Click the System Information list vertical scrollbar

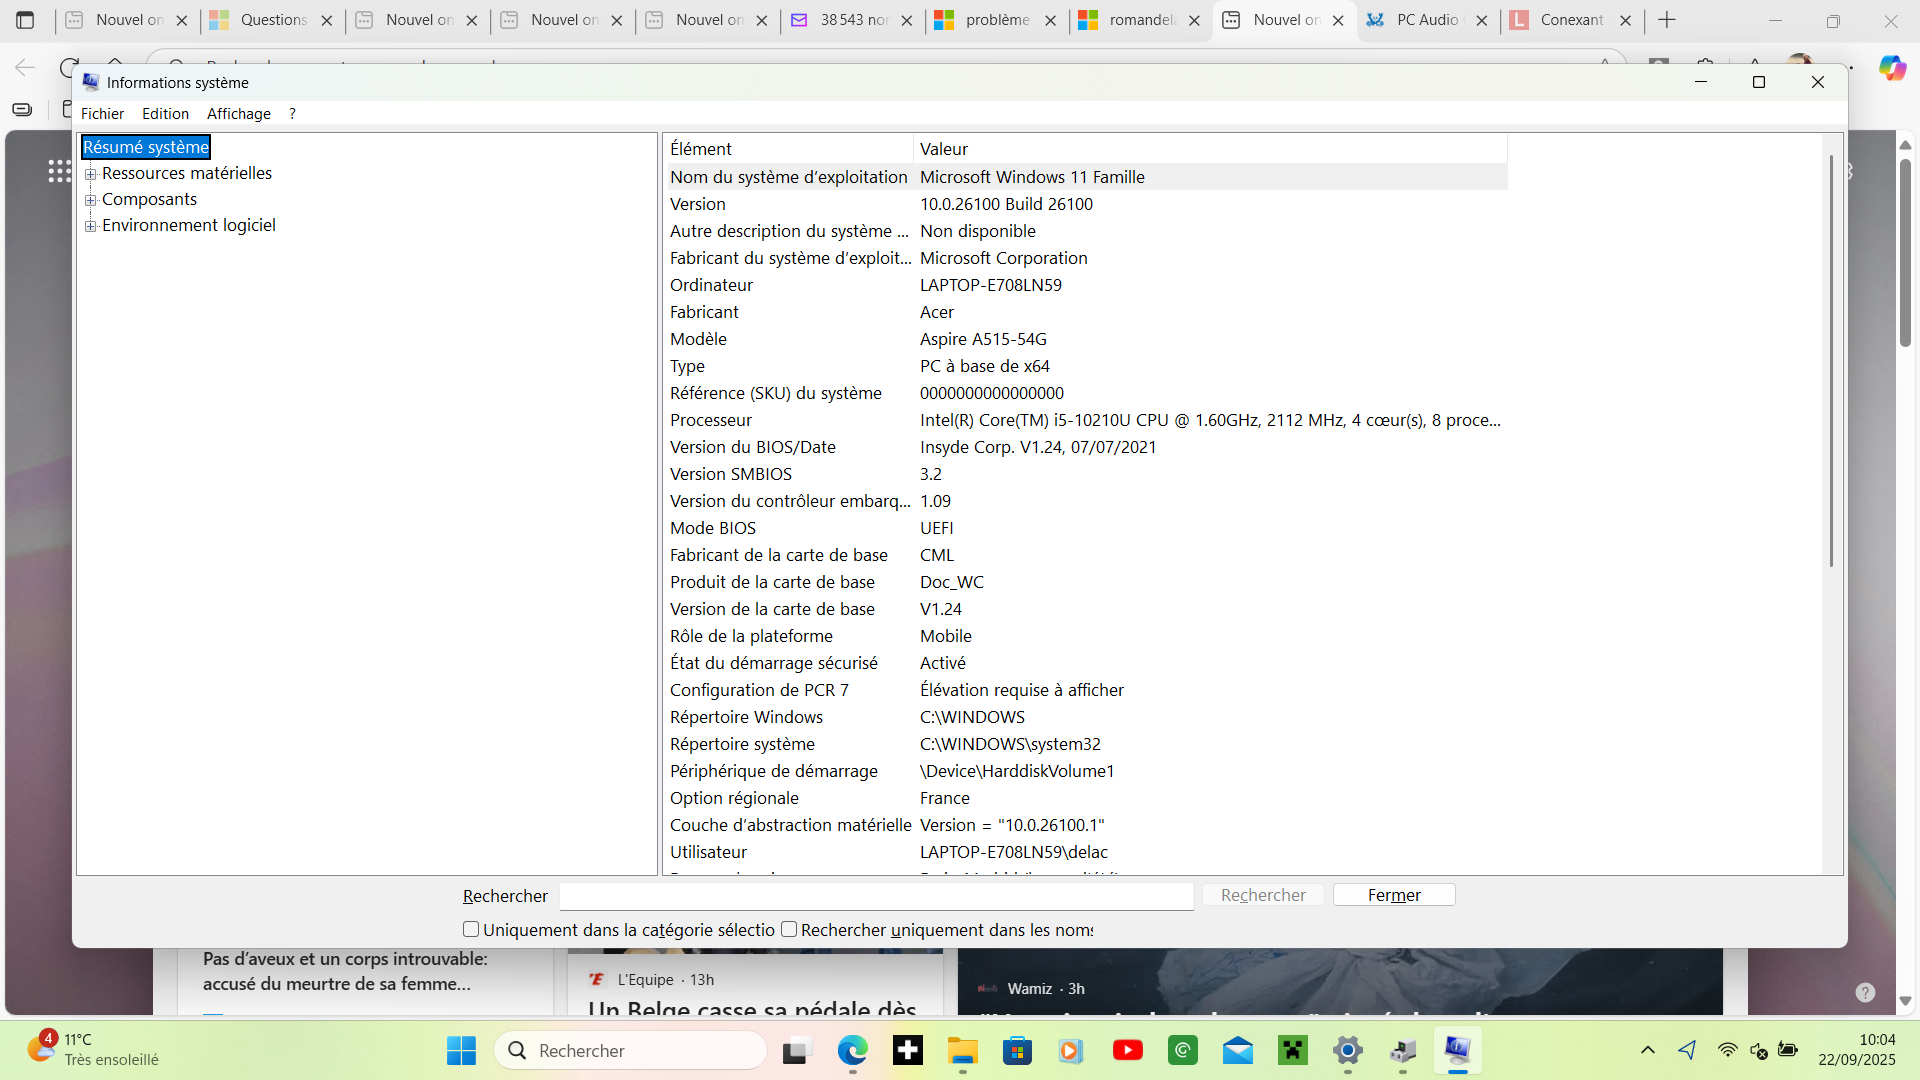coord(1832,360)
